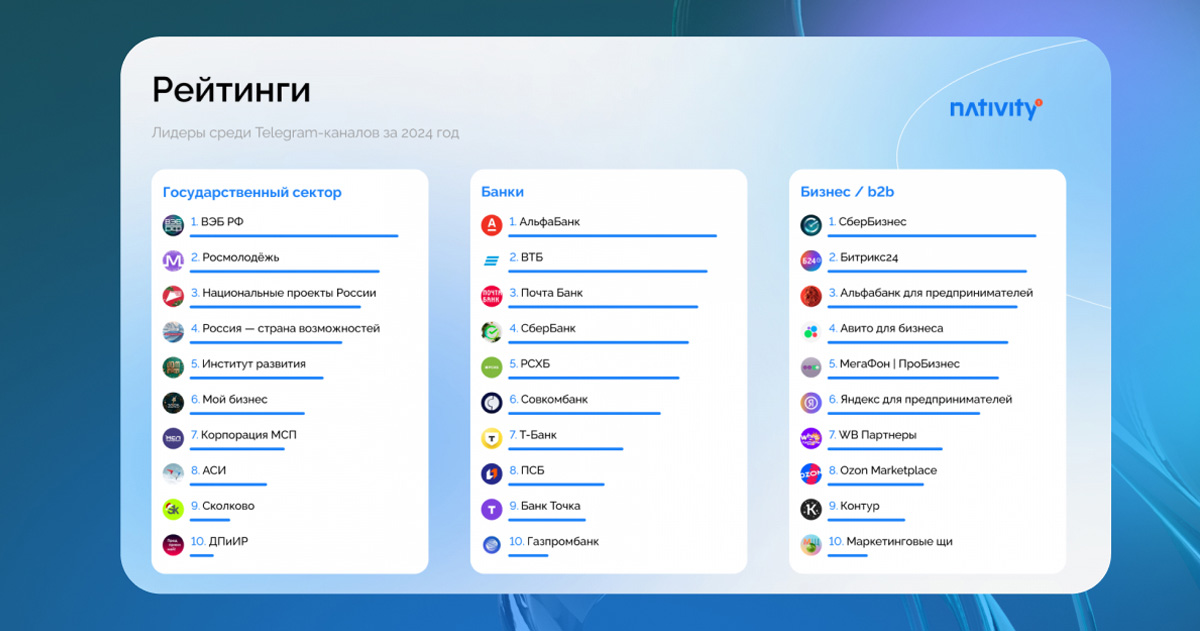Click the СберБанк green logo

point(491,332)
